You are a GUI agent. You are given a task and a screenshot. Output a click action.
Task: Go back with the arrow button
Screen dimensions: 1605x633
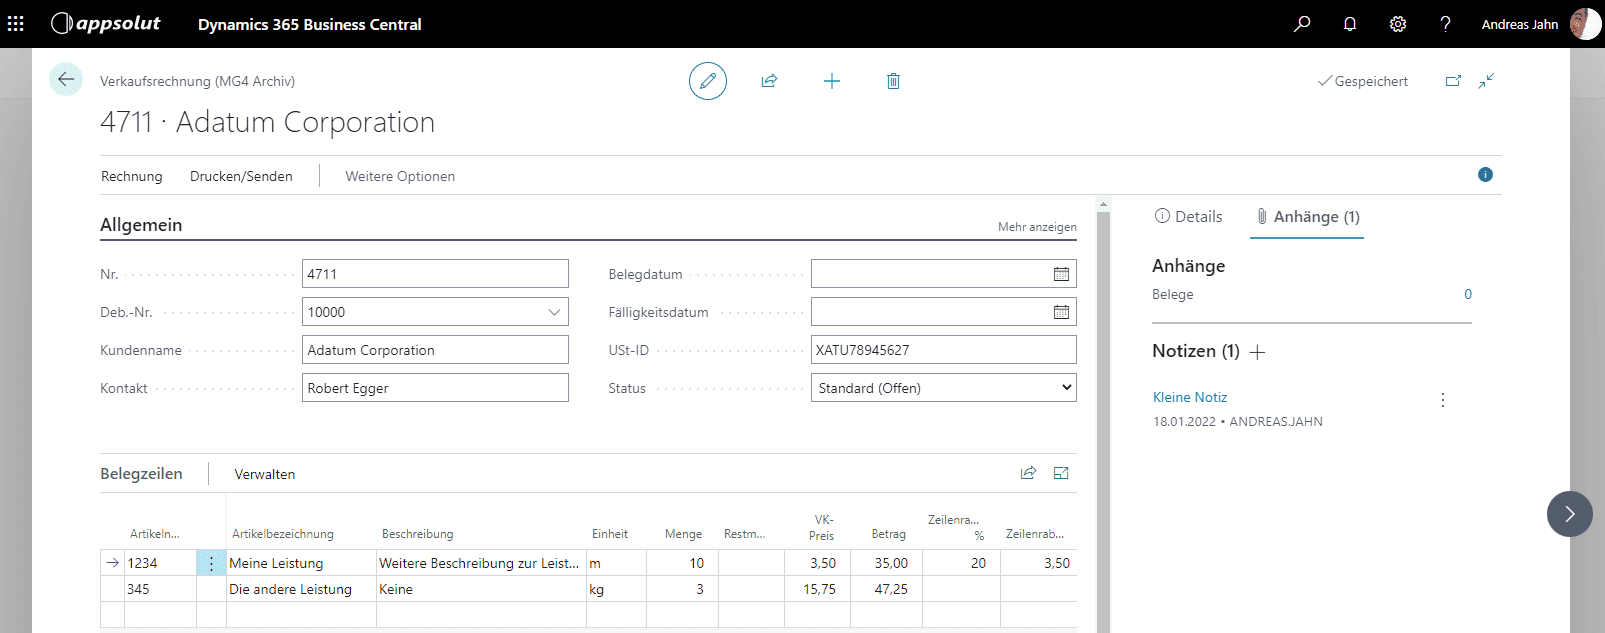click(66, 79)
